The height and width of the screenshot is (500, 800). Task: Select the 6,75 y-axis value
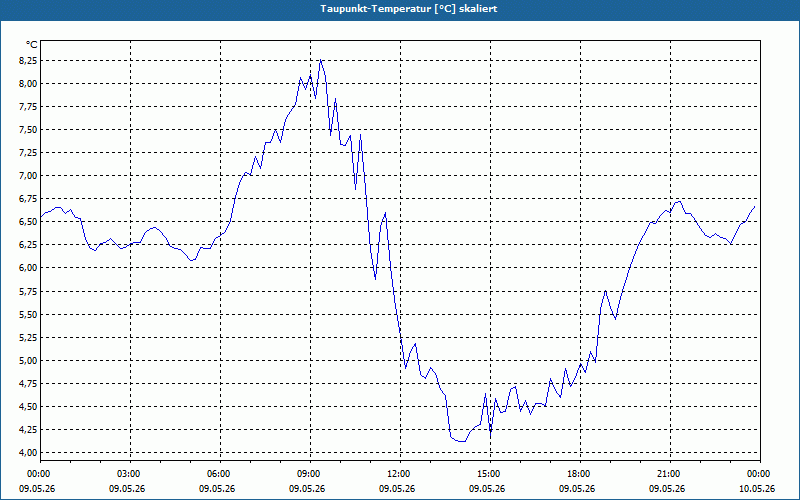[27, 198]
